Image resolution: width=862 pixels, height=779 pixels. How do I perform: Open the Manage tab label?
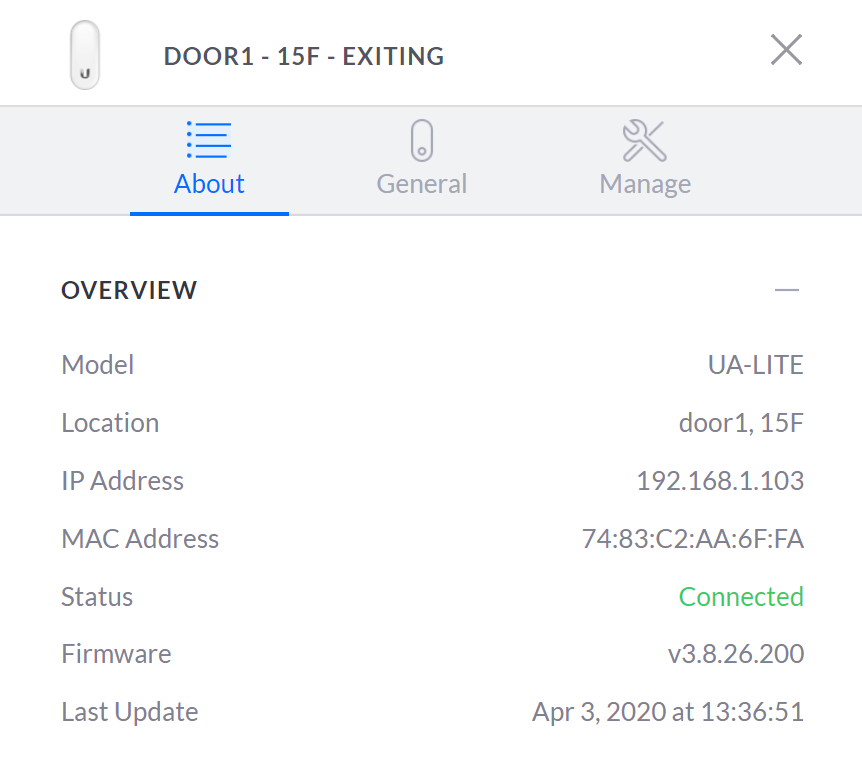[645, 185]
